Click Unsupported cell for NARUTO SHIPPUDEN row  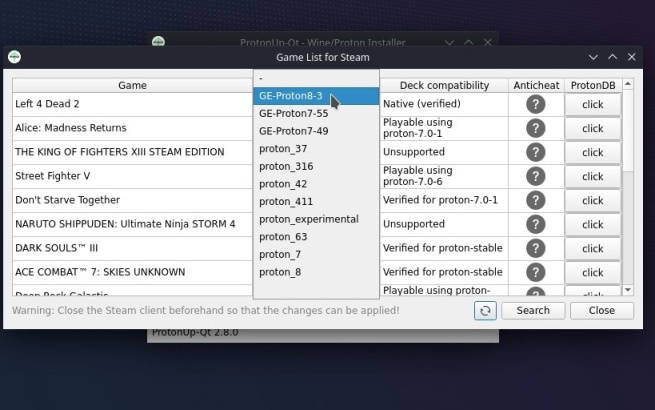tap(444, 224)
